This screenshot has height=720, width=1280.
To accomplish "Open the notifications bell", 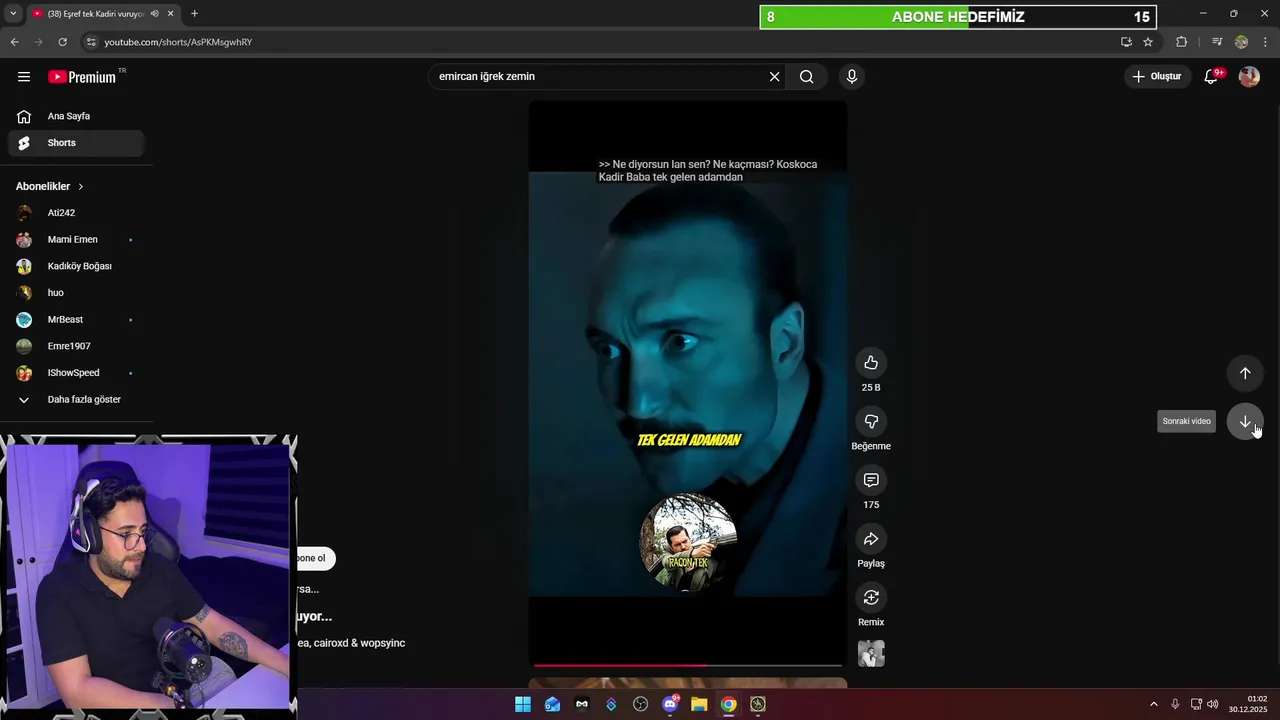I will coord(1211,77).
